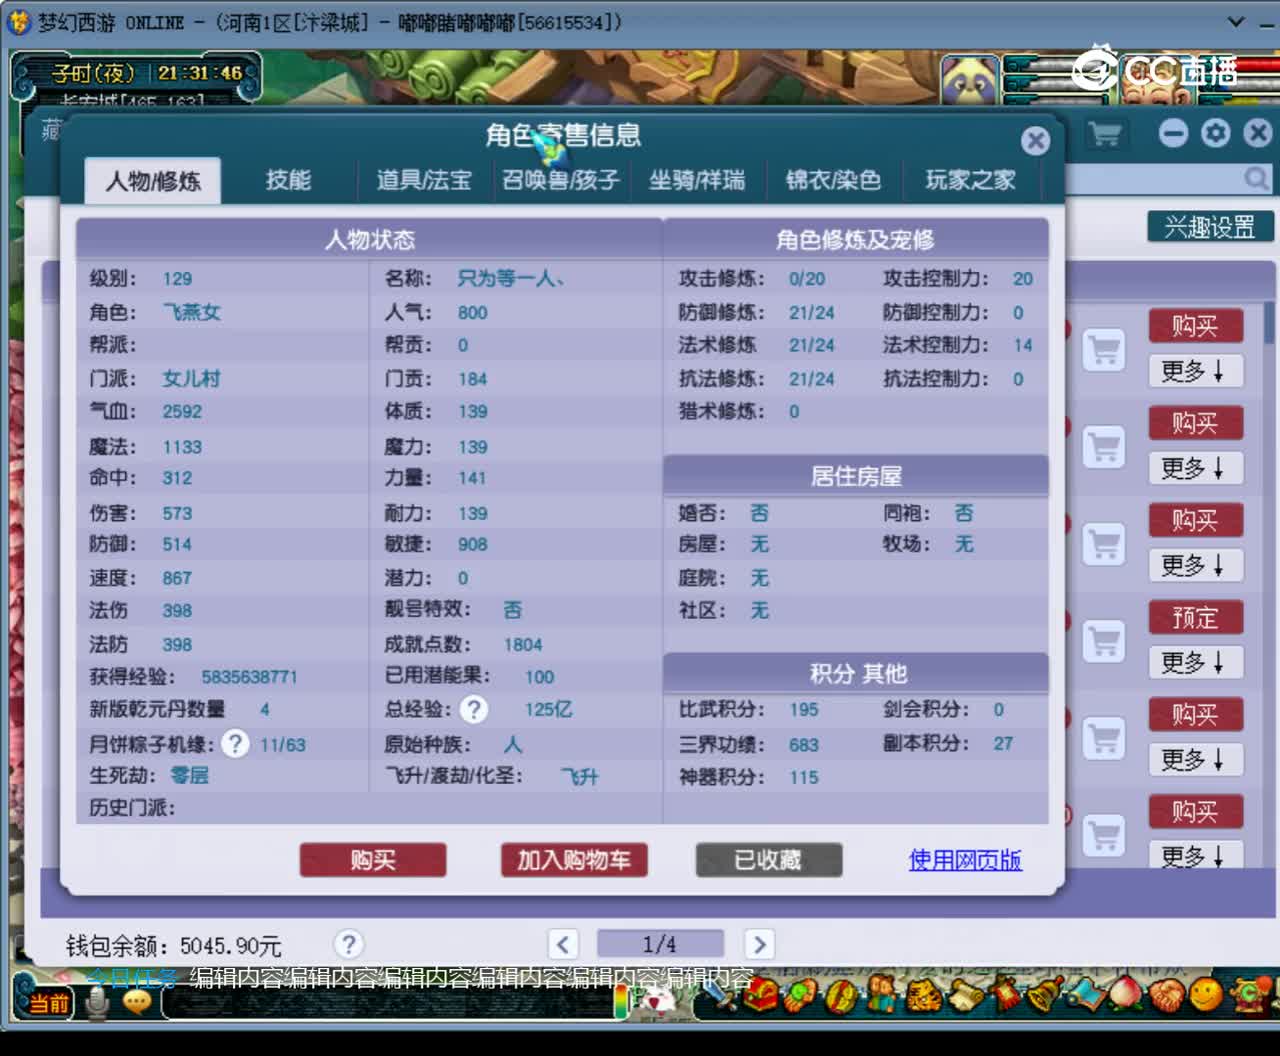Click the handshake friends icon in bottom toolbar
The height and width of the screenshot is (1056, 1280).
[x=1166, y=995]
